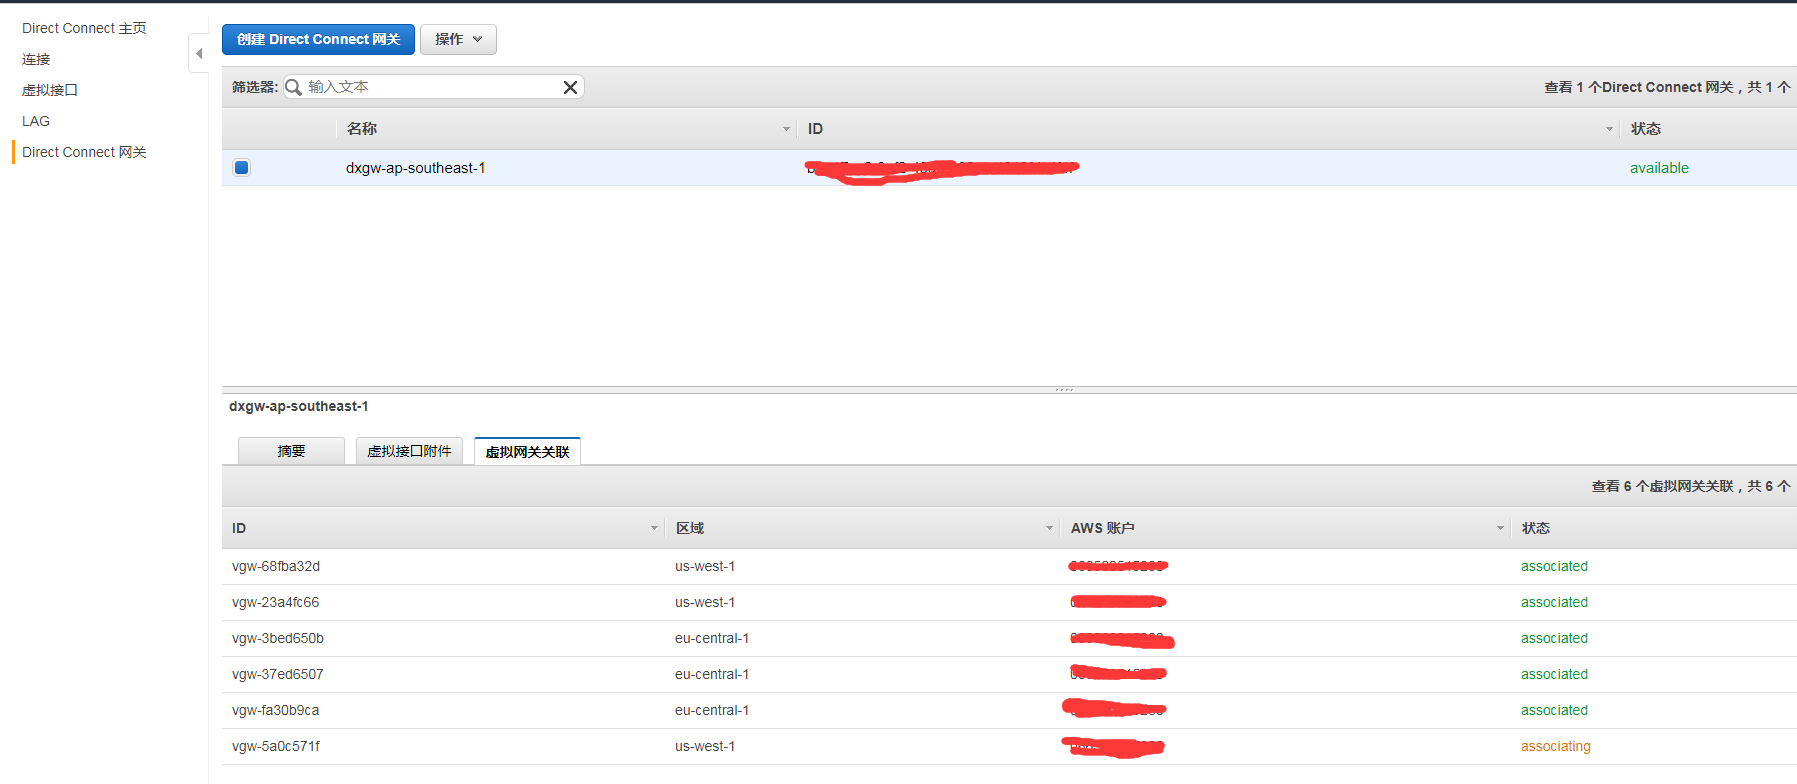Go to 虚拟接口 in the sidebar
The height and width of the screenshot is (784, 1797).
tap(50, 90)
